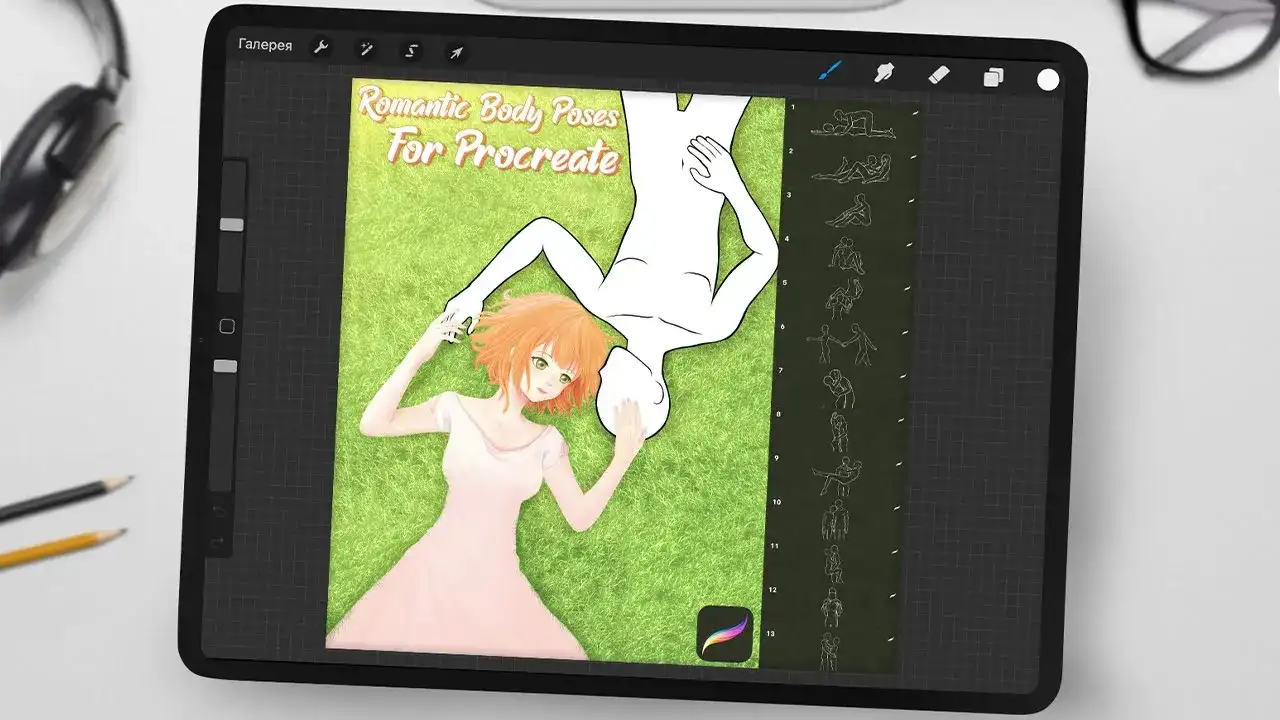Click the brush size slider handle
Screen dimensions: 1280x720
(232, 225)
